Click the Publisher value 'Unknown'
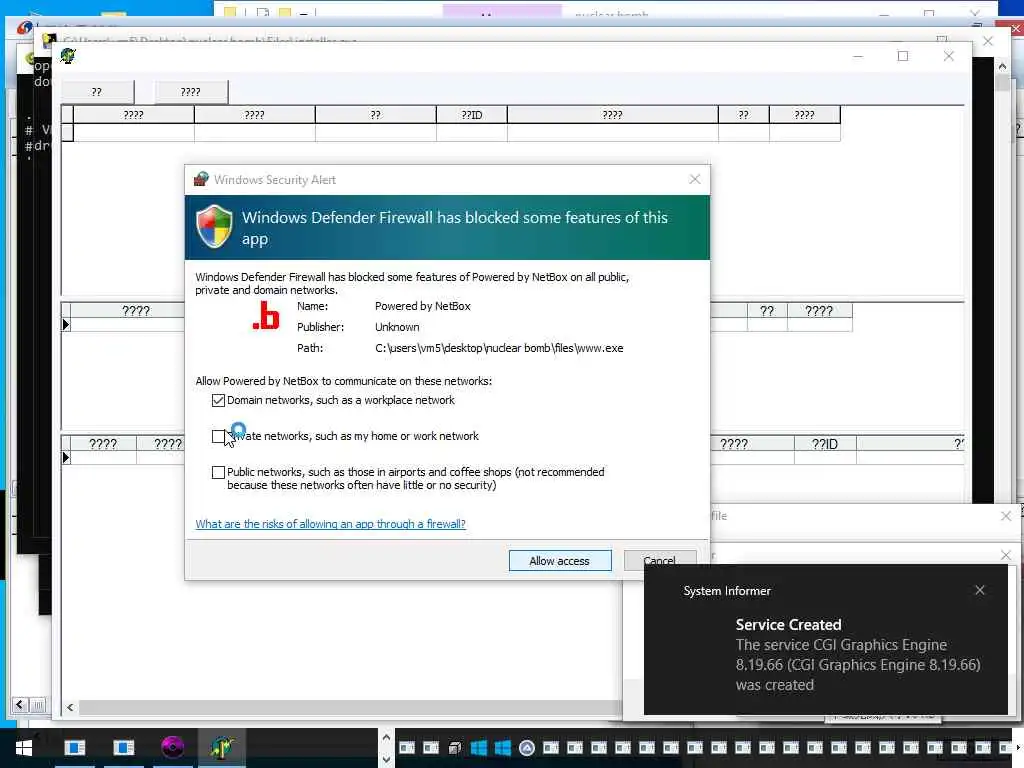Screen dimensions: 1024x768 click(397, 327)
